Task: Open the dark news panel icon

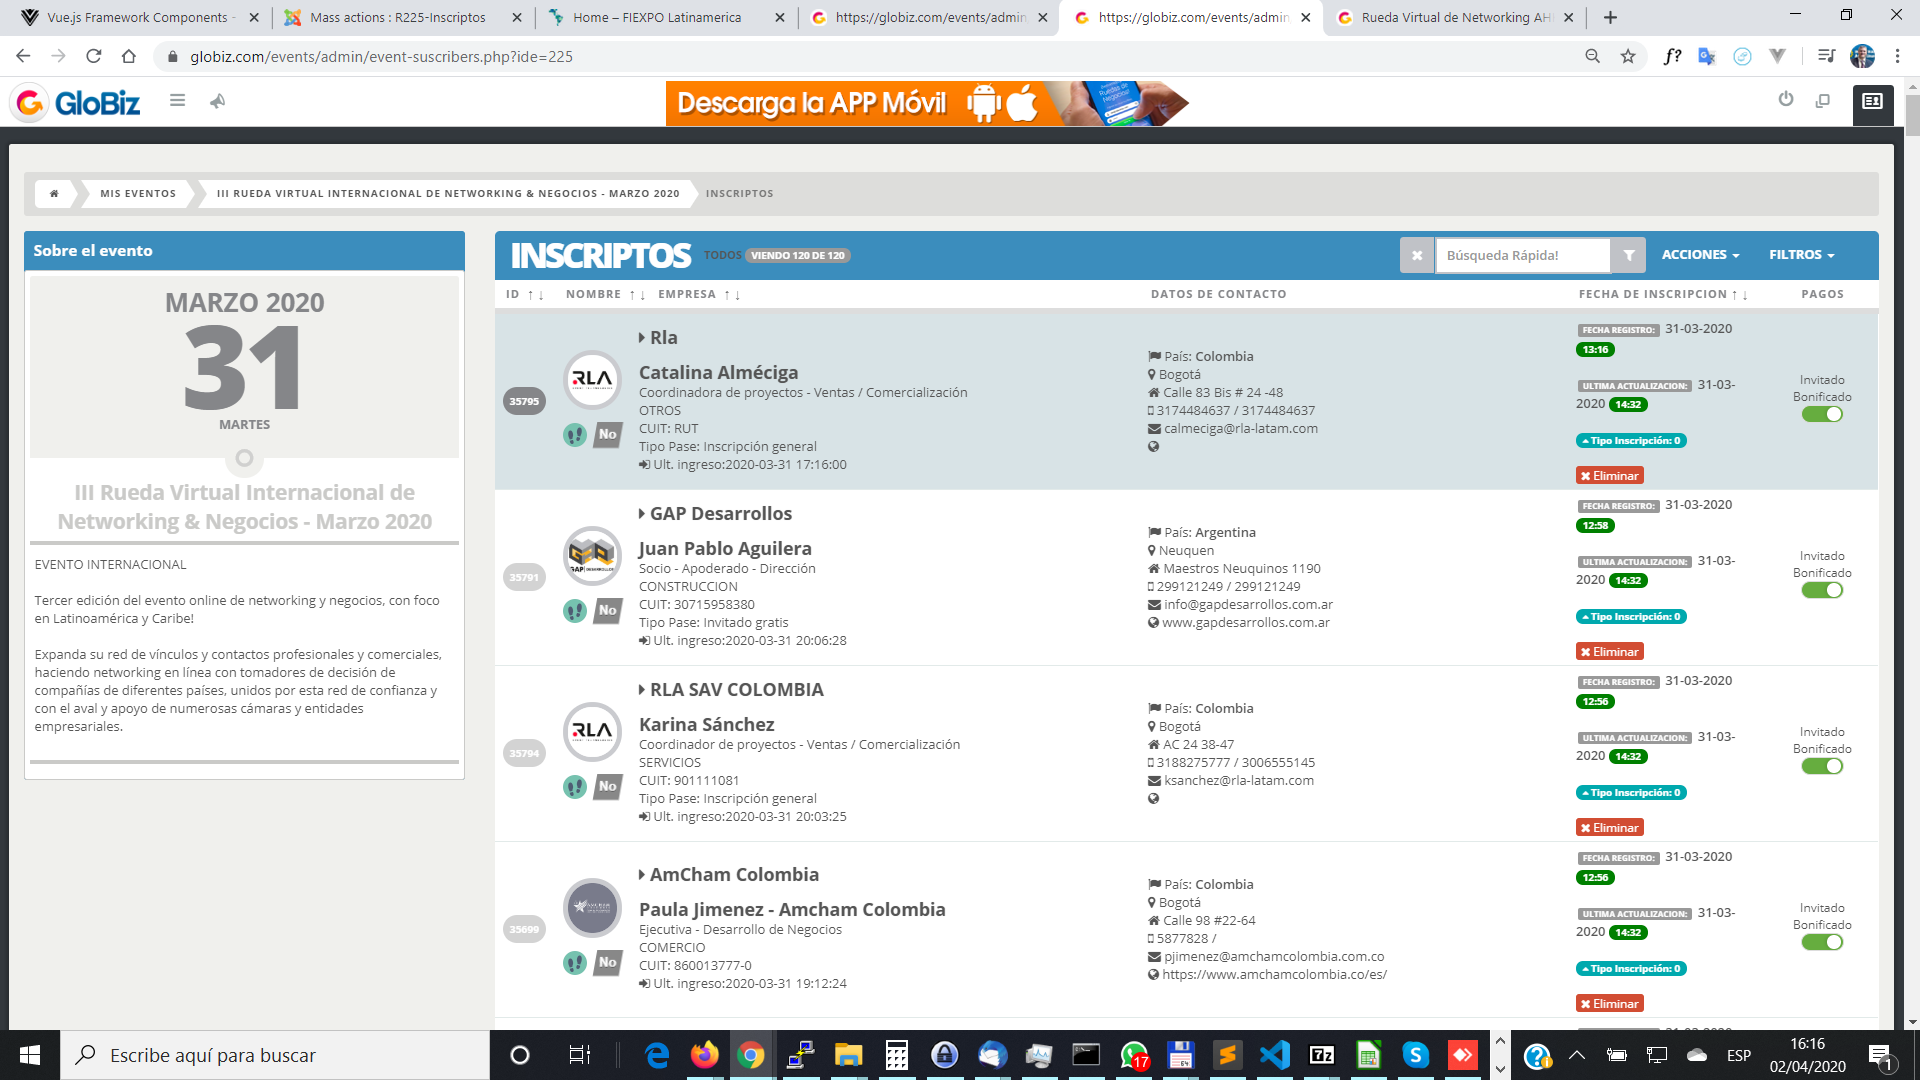Action: [1873, 103]
